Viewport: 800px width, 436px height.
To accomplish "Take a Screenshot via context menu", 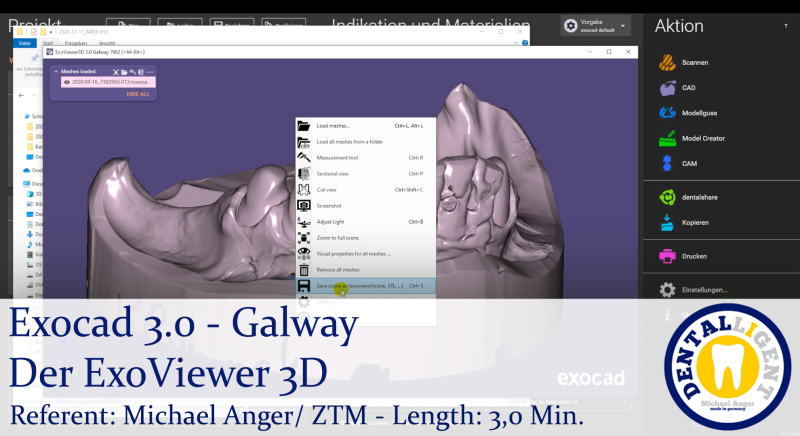I will coord(366,206).
